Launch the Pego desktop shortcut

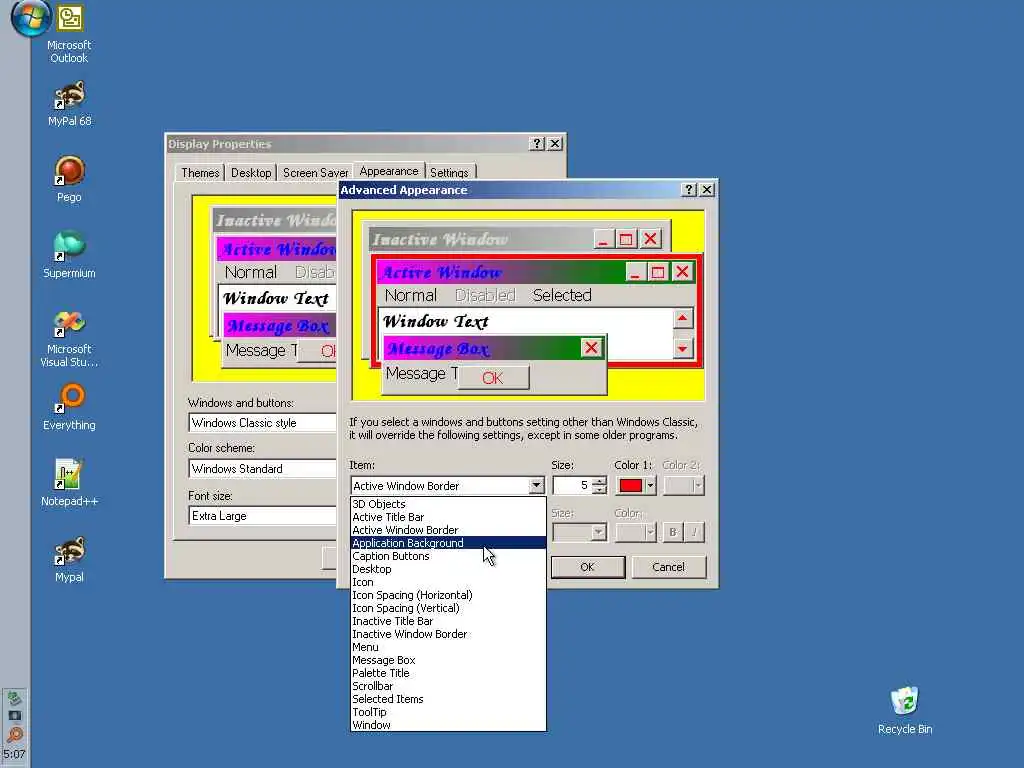[x=69, y=180]
